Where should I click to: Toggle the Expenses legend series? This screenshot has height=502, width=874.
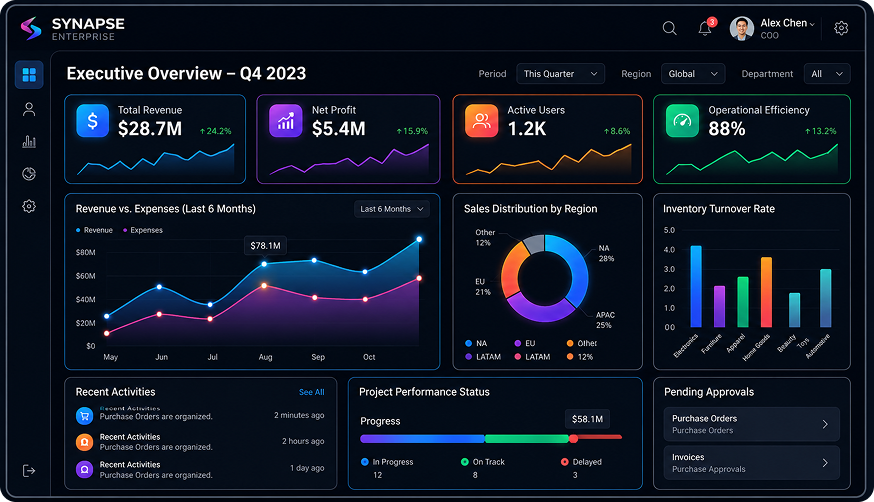tap(143, 230)
